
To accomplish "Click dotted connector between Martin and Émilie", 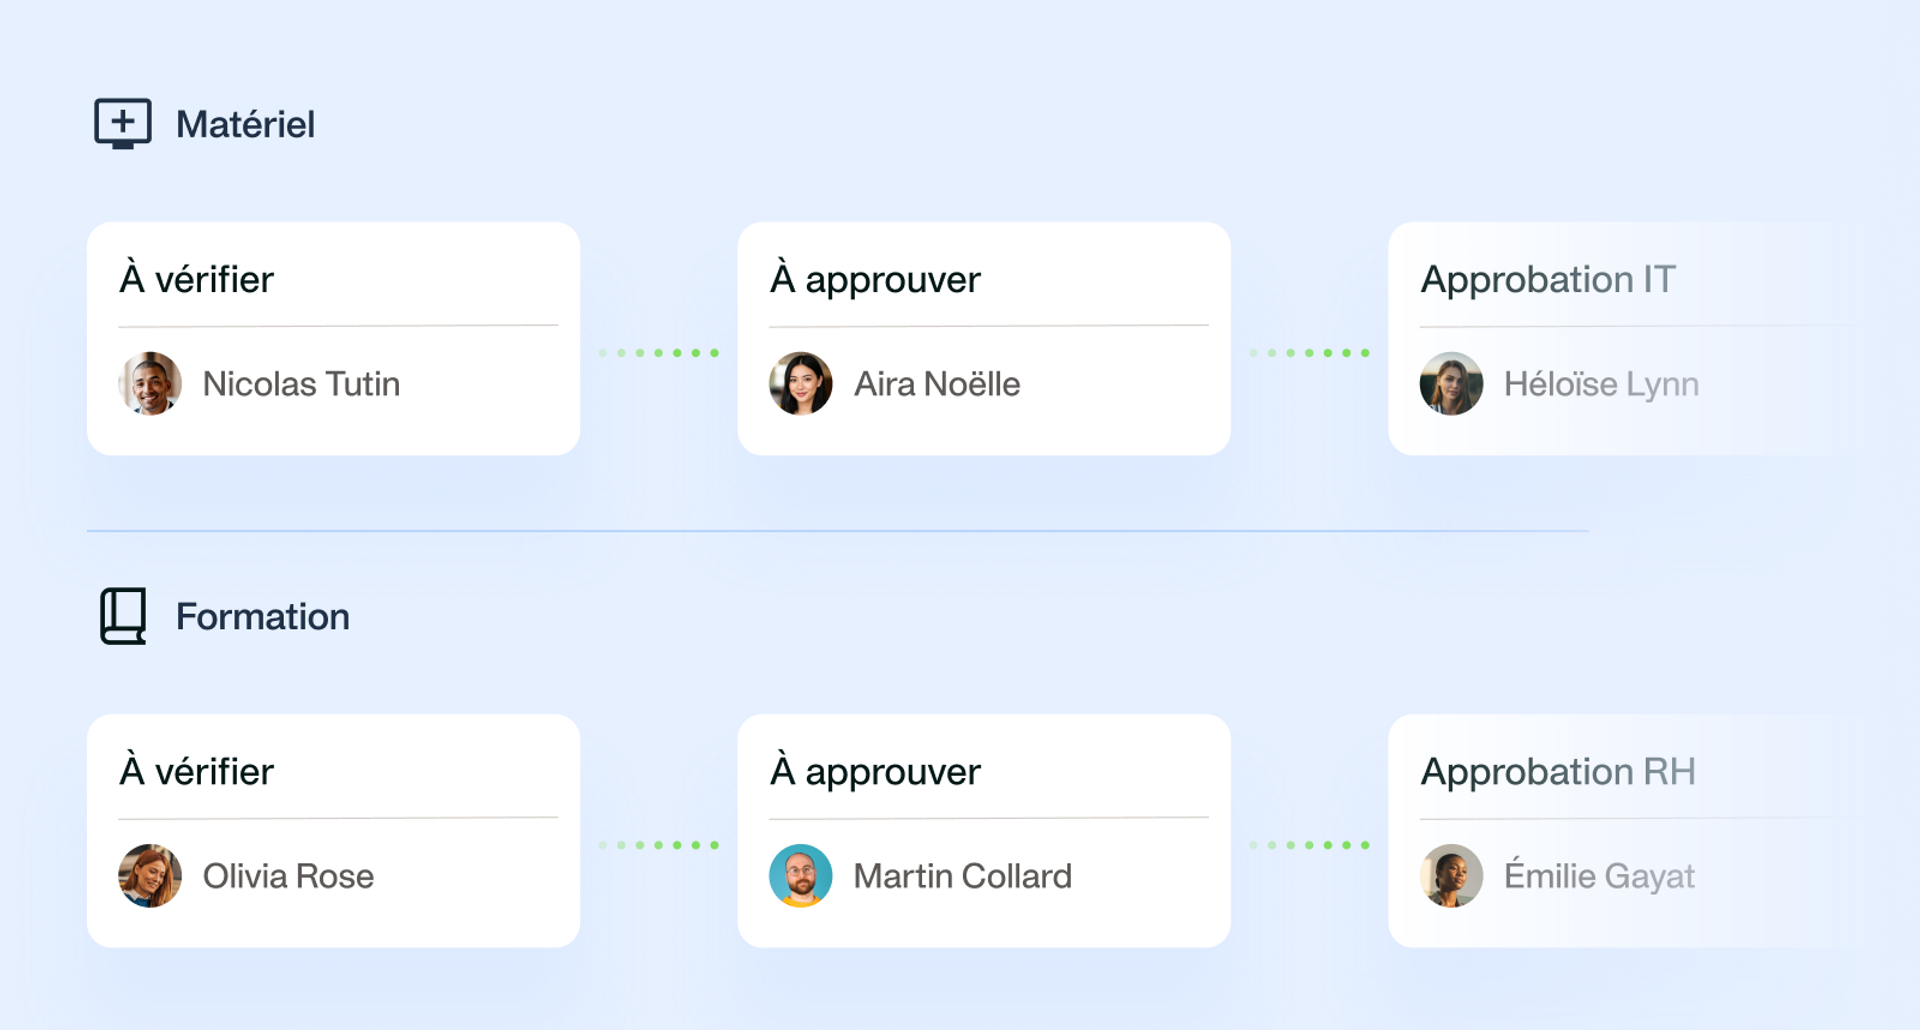I will coord(1309,845).
